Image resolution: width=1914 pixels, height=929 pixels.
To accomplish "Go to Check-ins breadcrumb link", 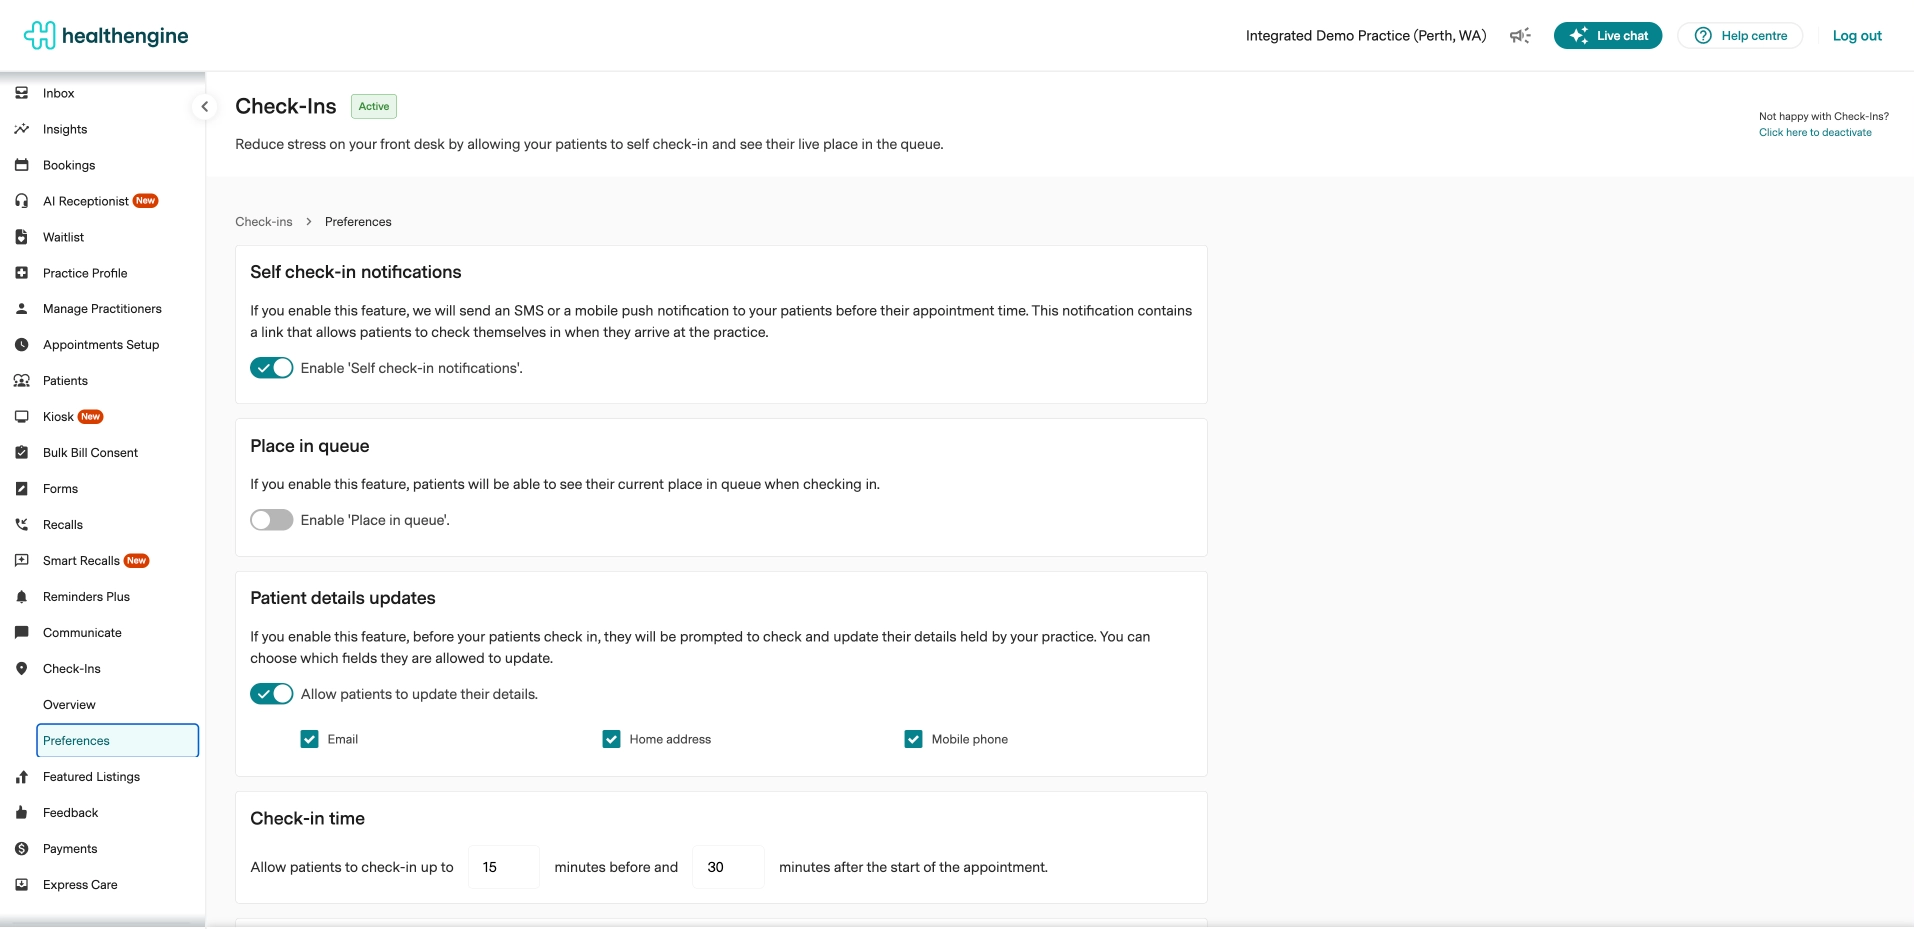I will 264,222.
